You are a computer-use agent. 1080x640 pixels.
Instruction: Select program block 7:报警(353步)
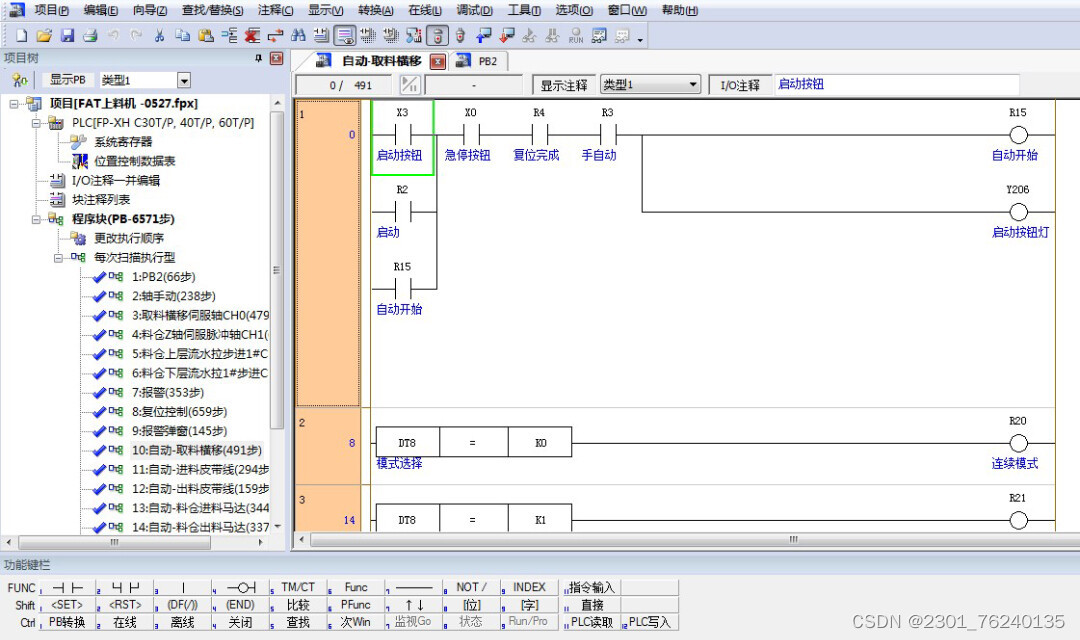[167, 393]
